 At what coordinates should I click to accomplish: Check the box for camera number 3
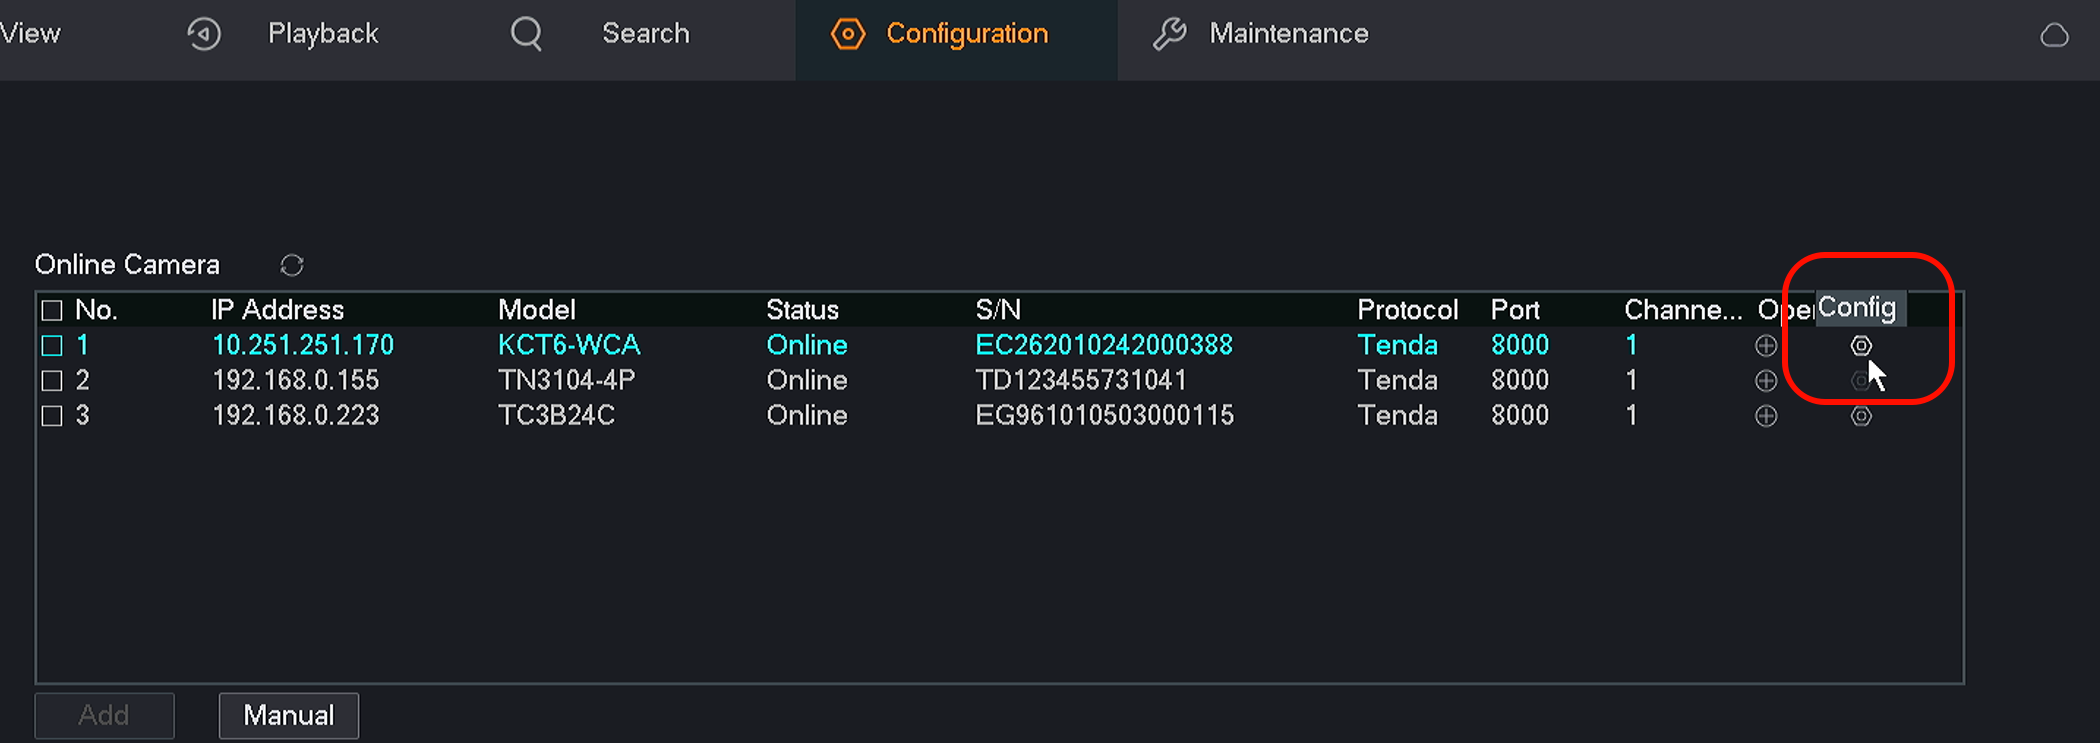tap(52, 416)
